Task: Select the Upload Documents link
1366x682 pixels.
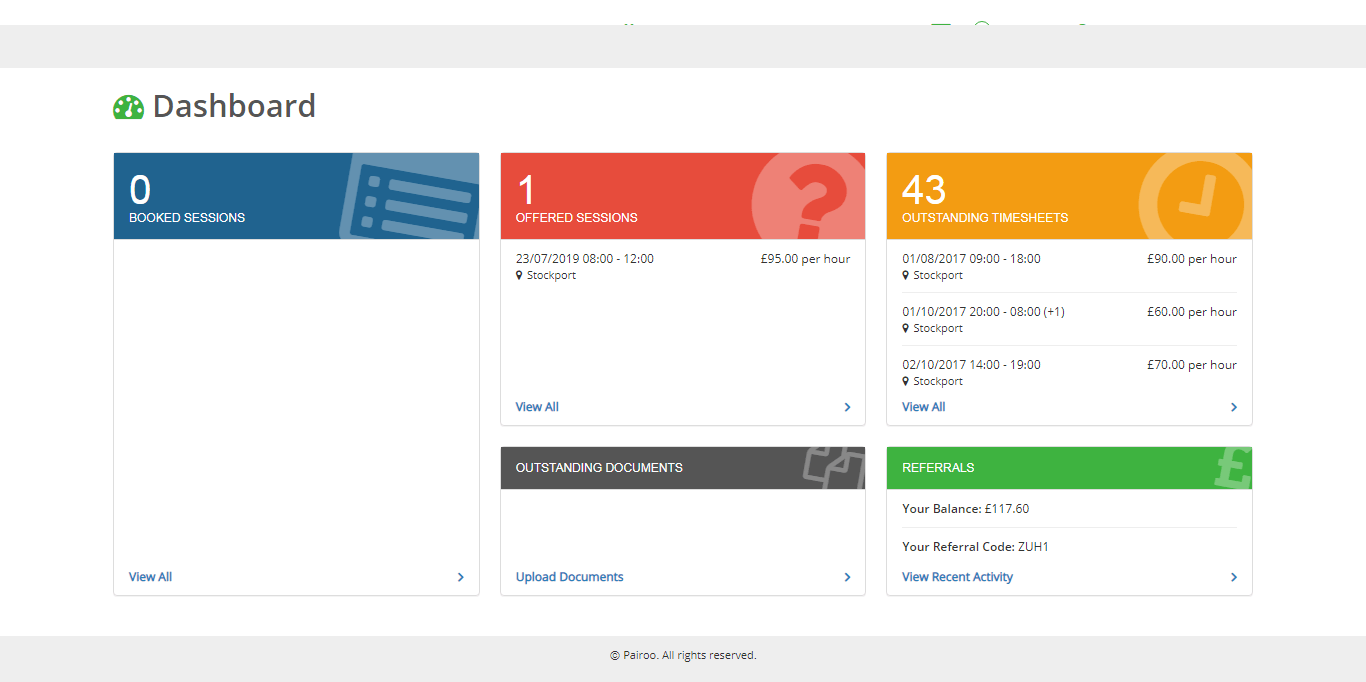Action: (569, 577)
